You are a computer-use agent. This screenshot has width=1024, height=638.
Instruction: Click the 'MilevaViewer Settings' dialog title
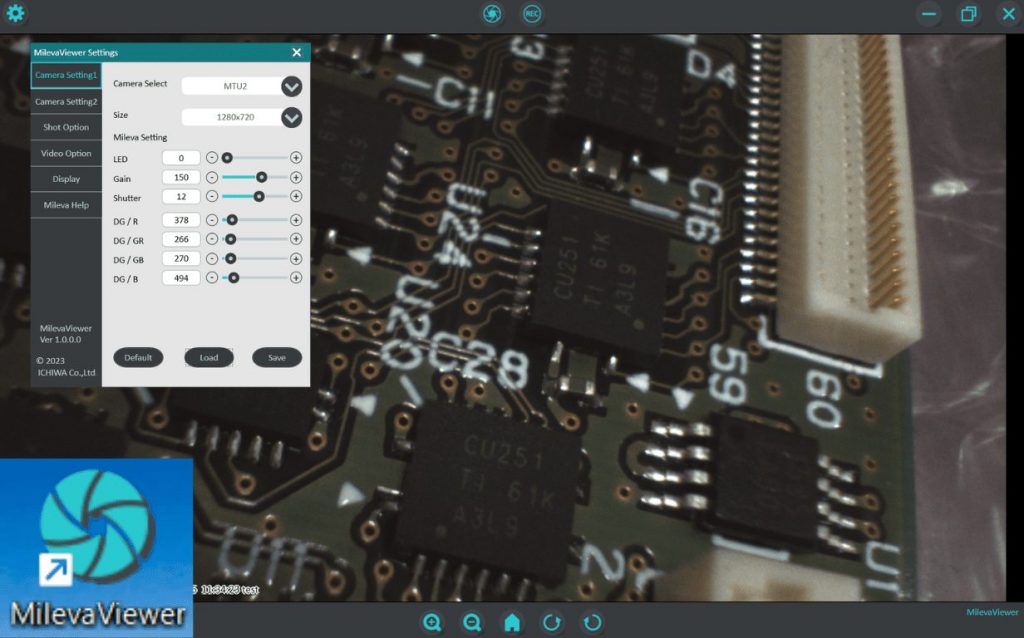pyautogui.click(x=76, y=52)
